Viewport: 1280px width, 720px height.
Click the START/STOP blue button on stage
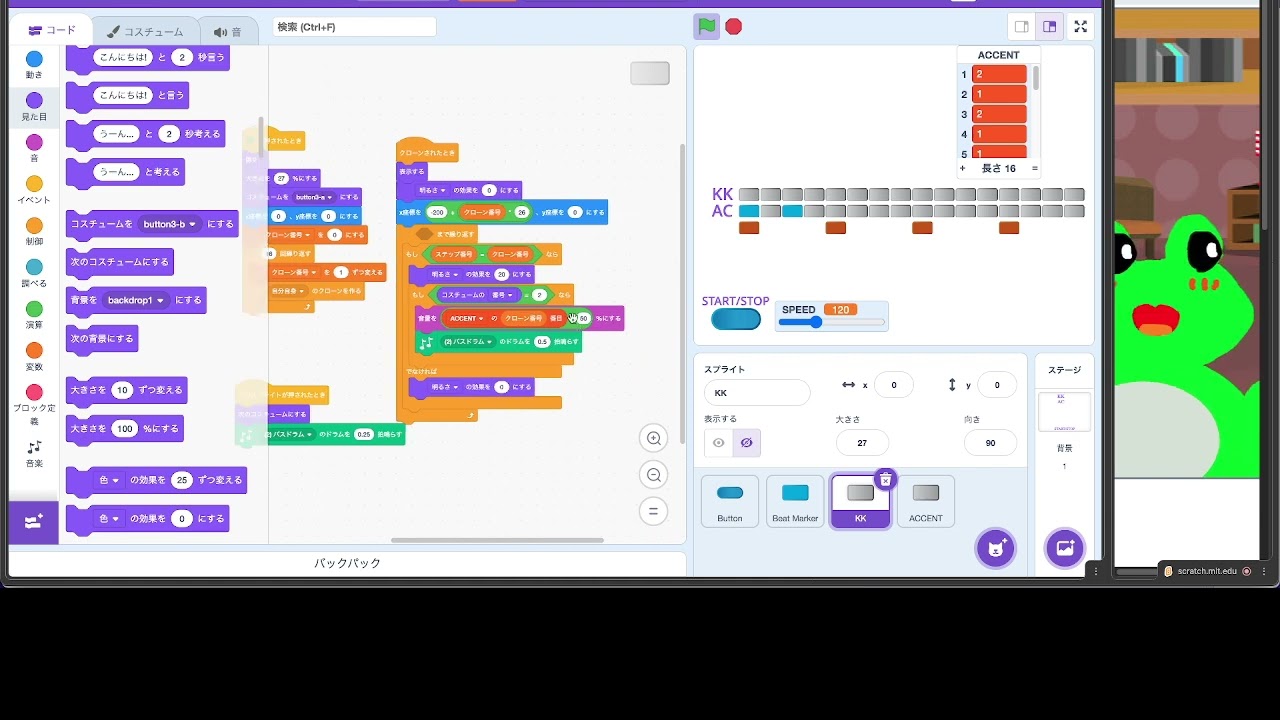tap(736, 320)
